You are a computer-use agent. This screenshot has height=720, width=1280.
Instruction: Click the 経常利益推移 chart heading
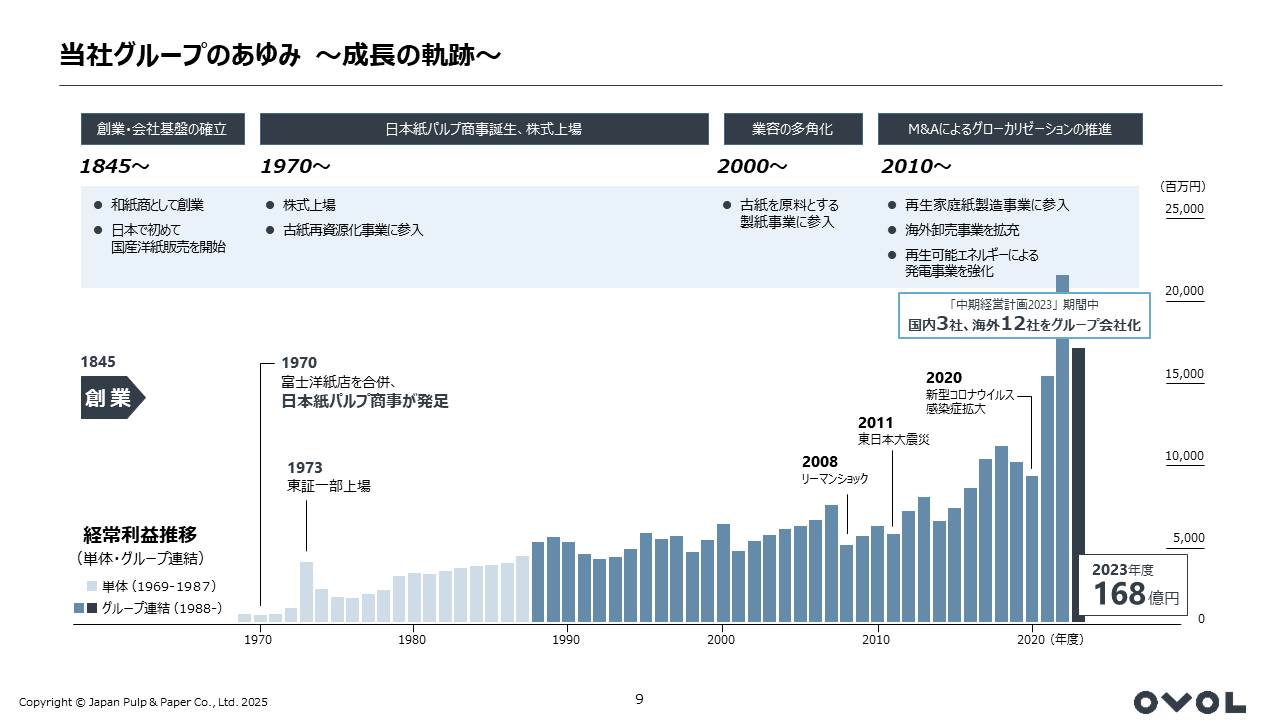(x=140, y=535)
